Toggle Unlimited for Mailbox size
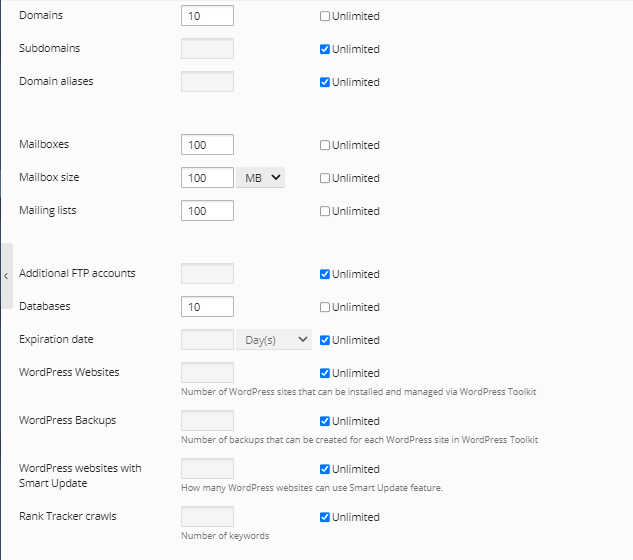This screenshot has height=560, width=633. 325,178
